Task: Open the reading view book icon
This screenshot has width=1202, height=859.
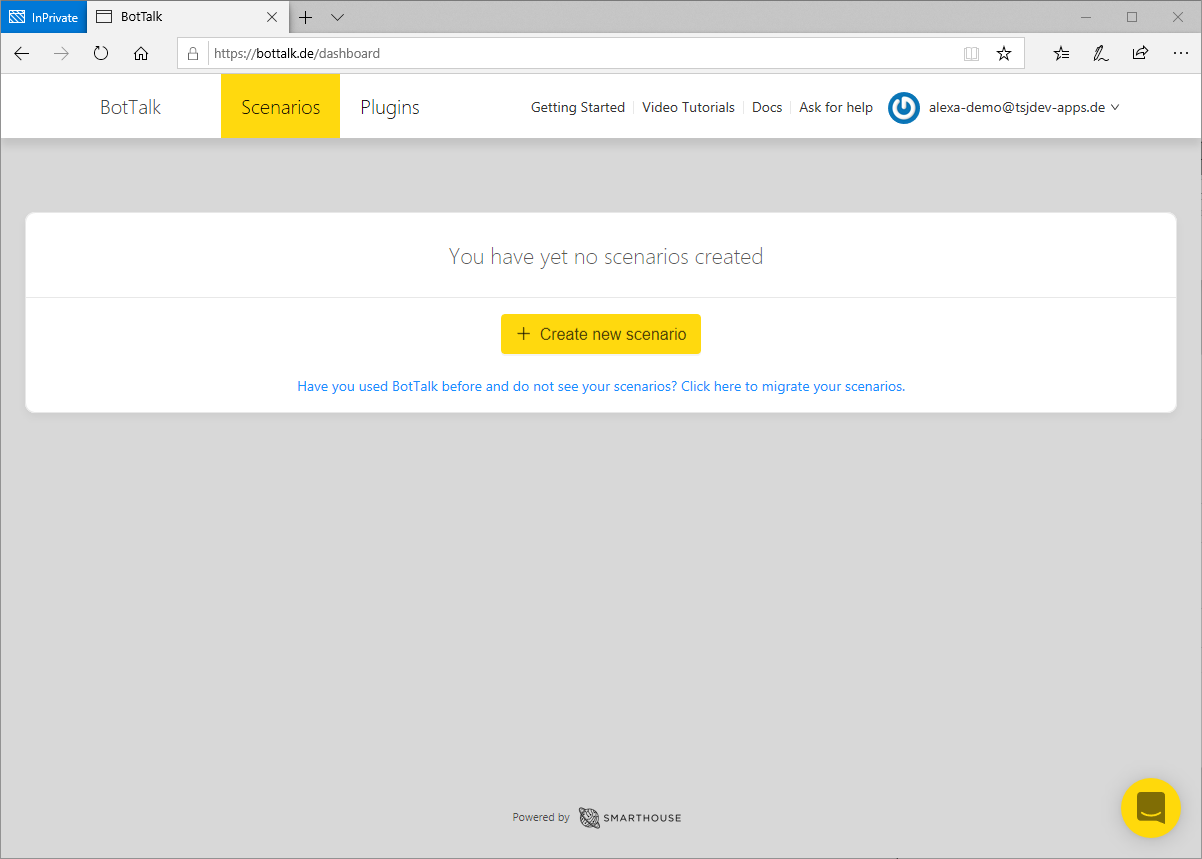Action: click(x=971, y=54)
